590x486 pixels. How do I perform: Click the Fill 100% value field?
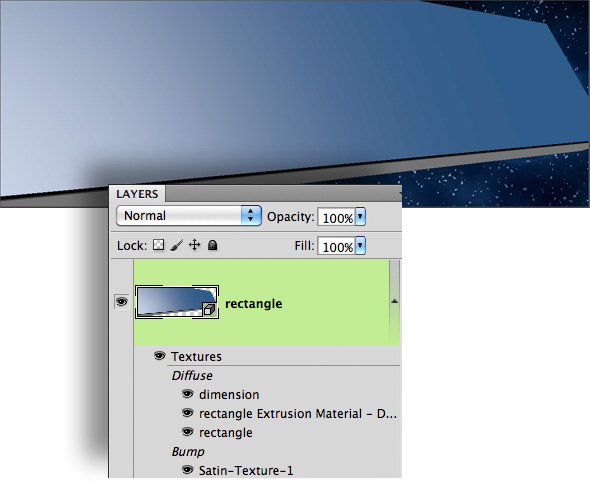point(337,246)
